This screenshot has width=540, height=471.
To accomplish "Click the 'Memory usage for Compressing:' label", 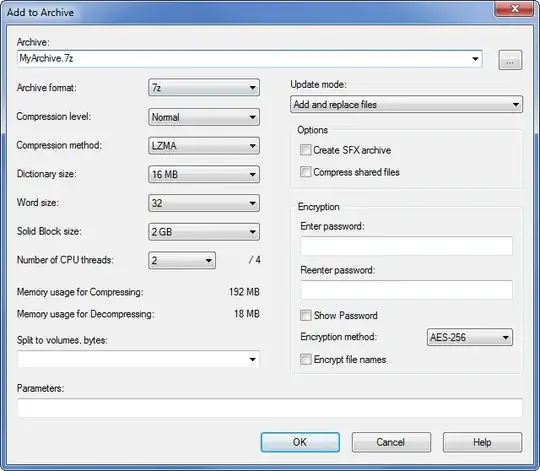I will tap(80, 292).
